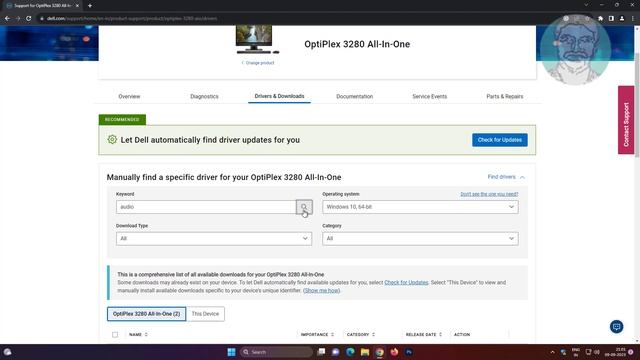Open a new browser tab

pyautogui.click(x=90, y=6)
